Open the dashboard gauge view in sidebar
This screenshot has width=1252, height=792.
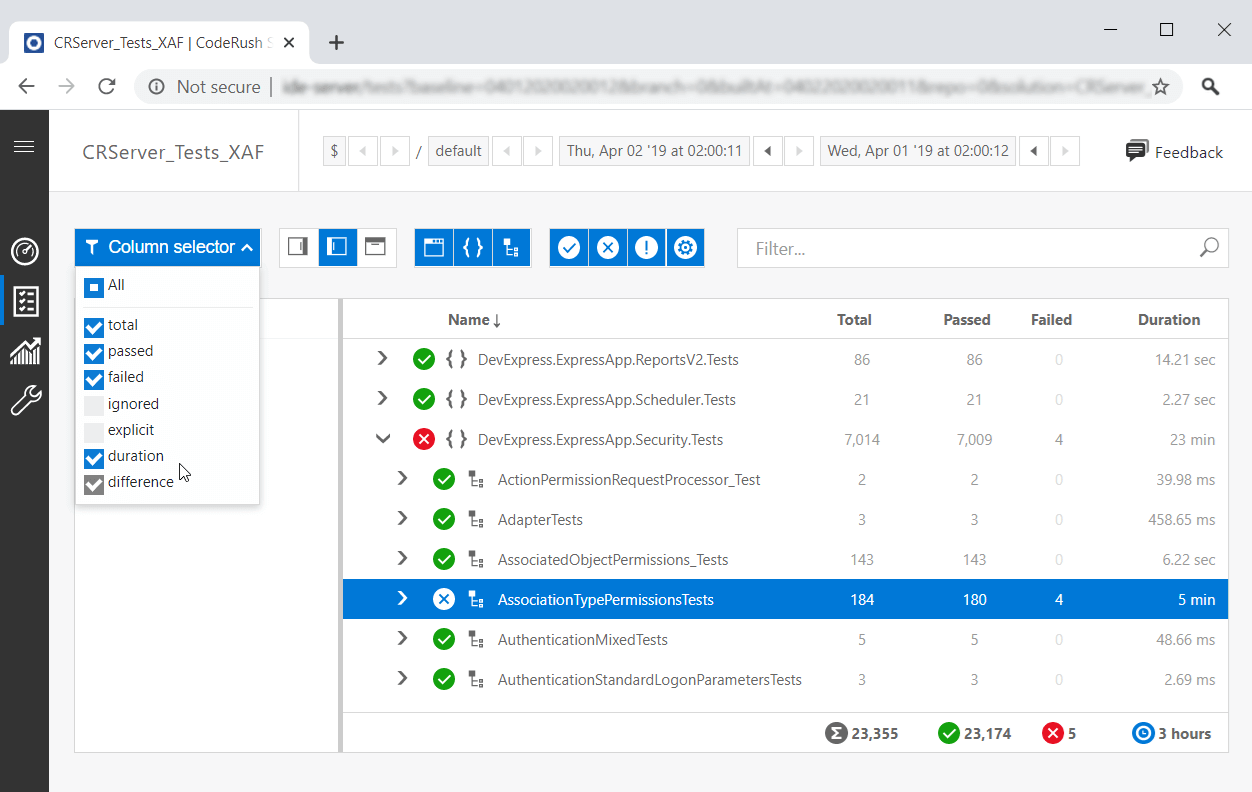[x=25, y=252]
